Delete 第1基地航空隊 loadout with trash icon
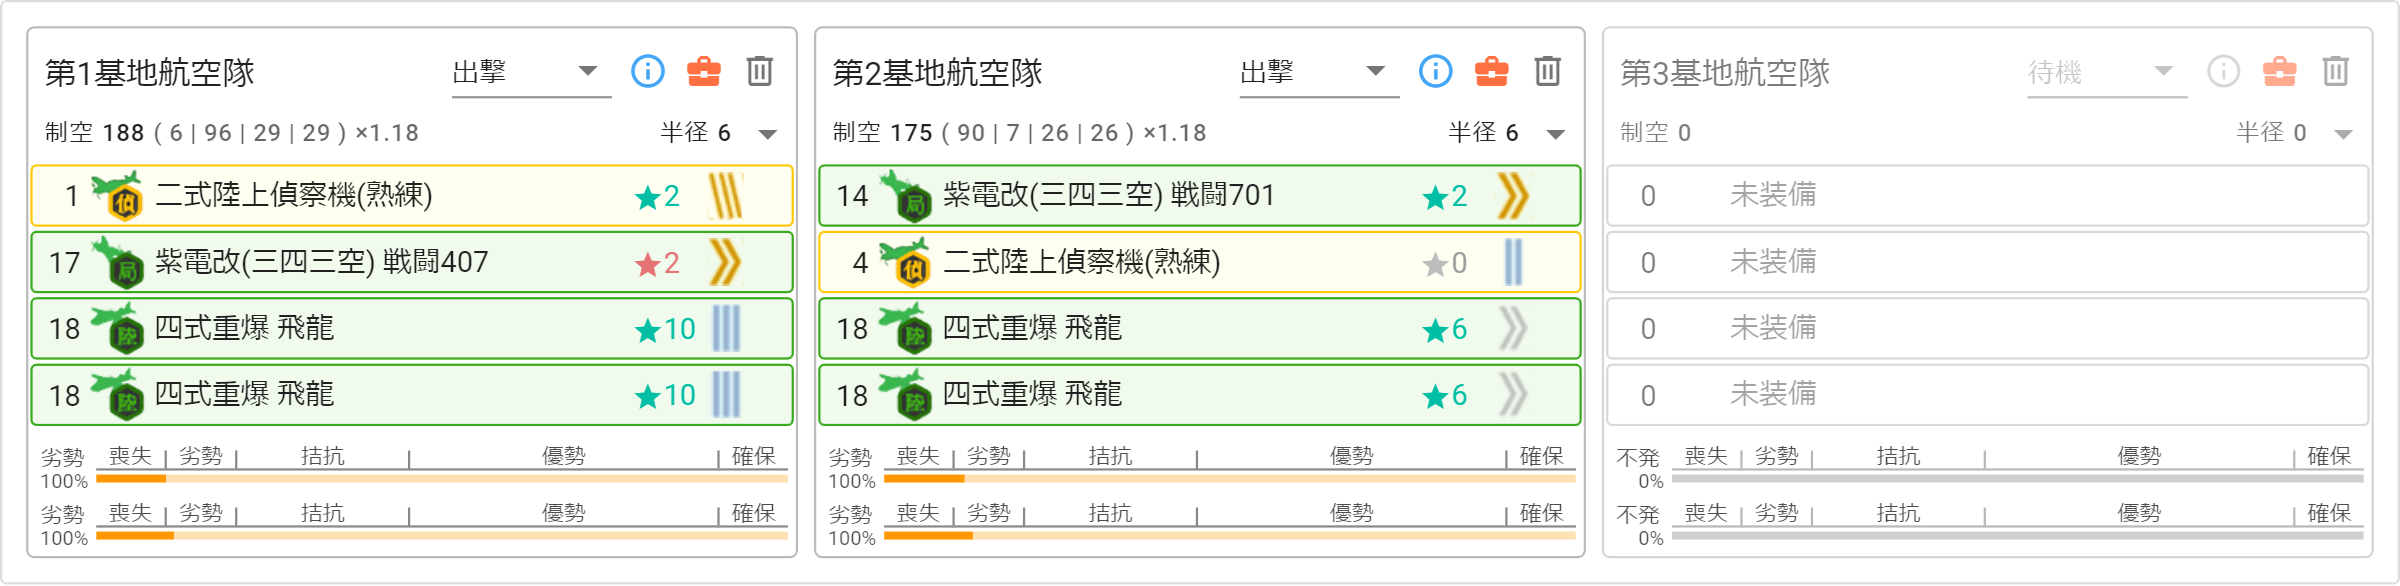The width and height of the screenshot is (2400, 586). (x=760, y=71)
